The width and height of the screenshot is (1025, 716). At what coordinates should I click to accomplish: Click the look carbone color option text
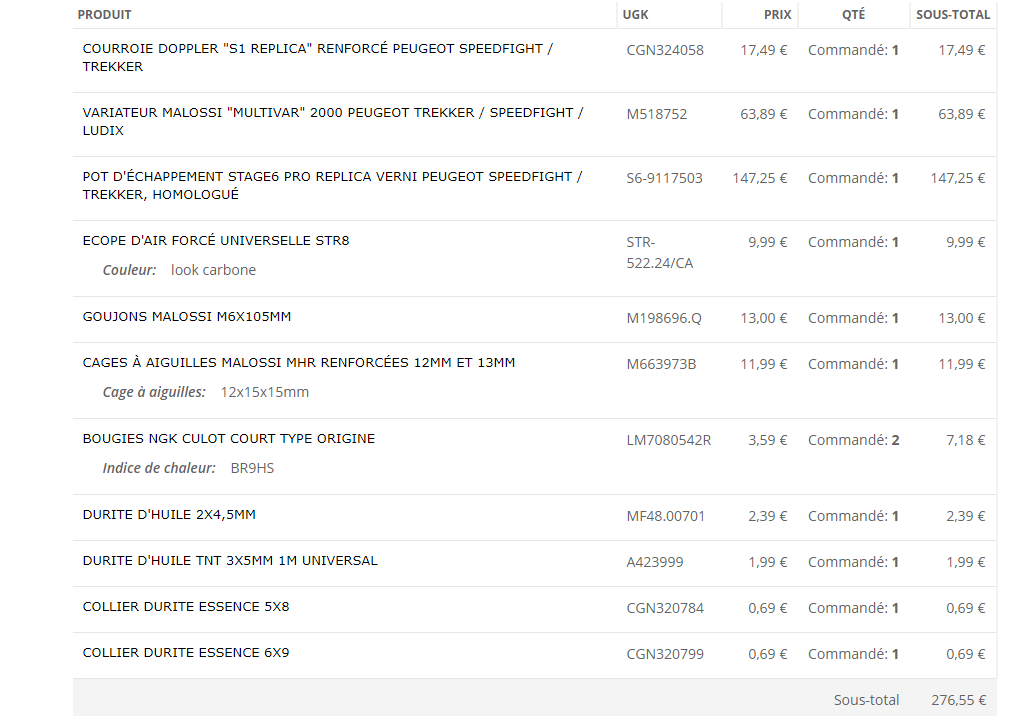click(x=213, y=270)
